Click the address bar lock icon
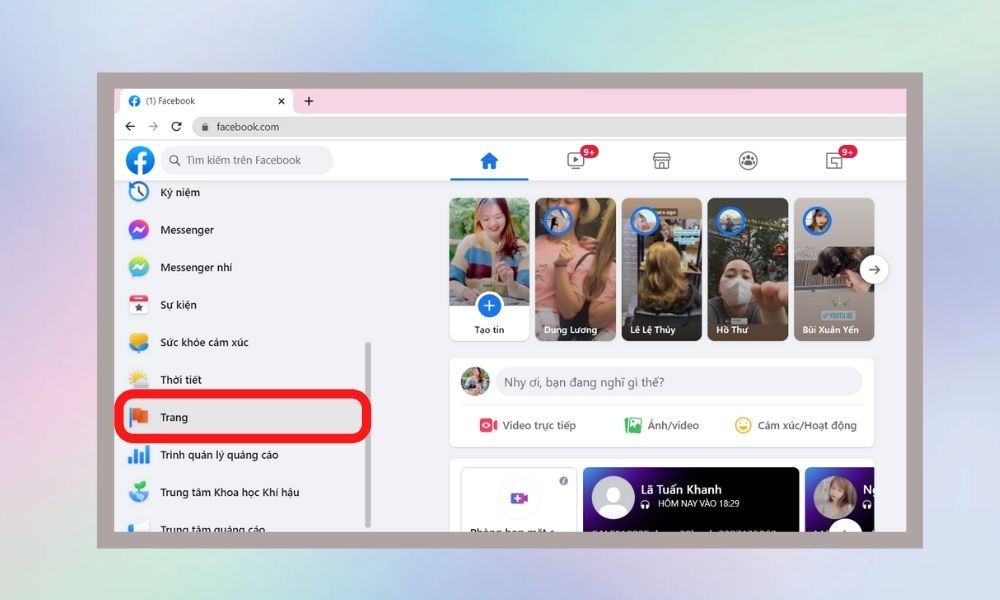This screenshot has width=1000, height=600. coord(205,127)
